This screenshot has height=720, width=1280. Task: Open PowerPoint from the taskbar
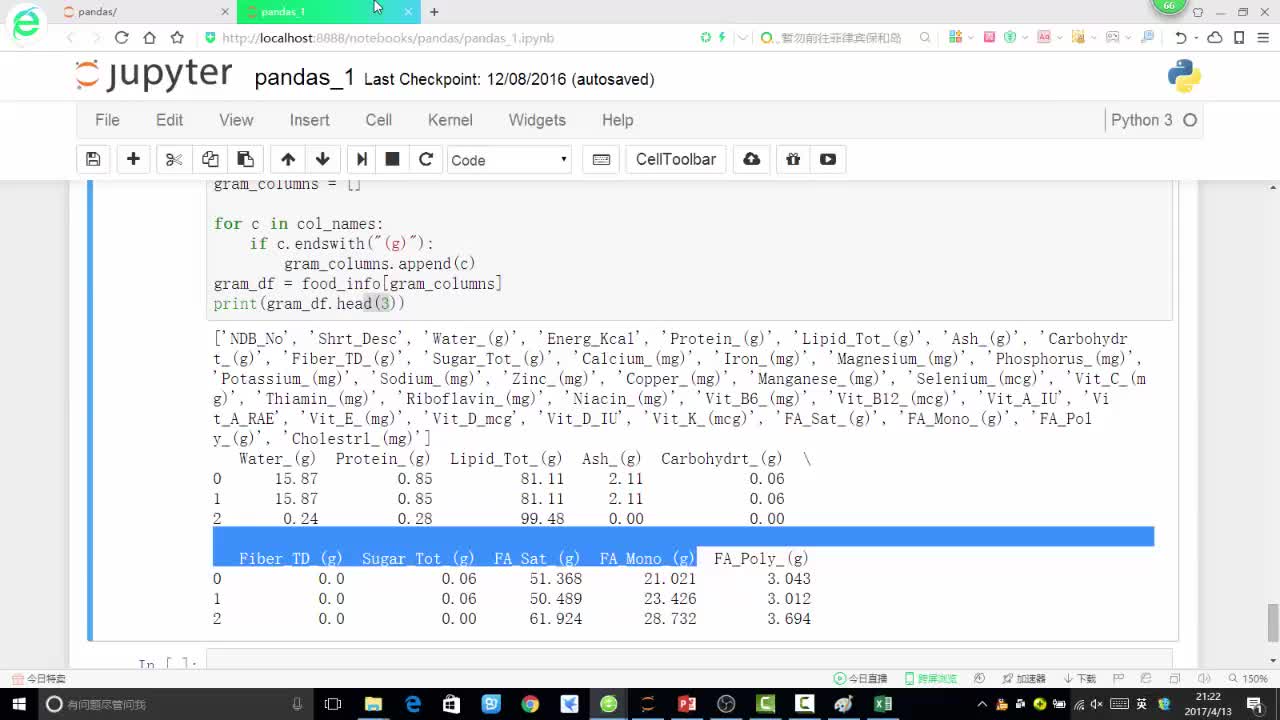click(687, 704)
